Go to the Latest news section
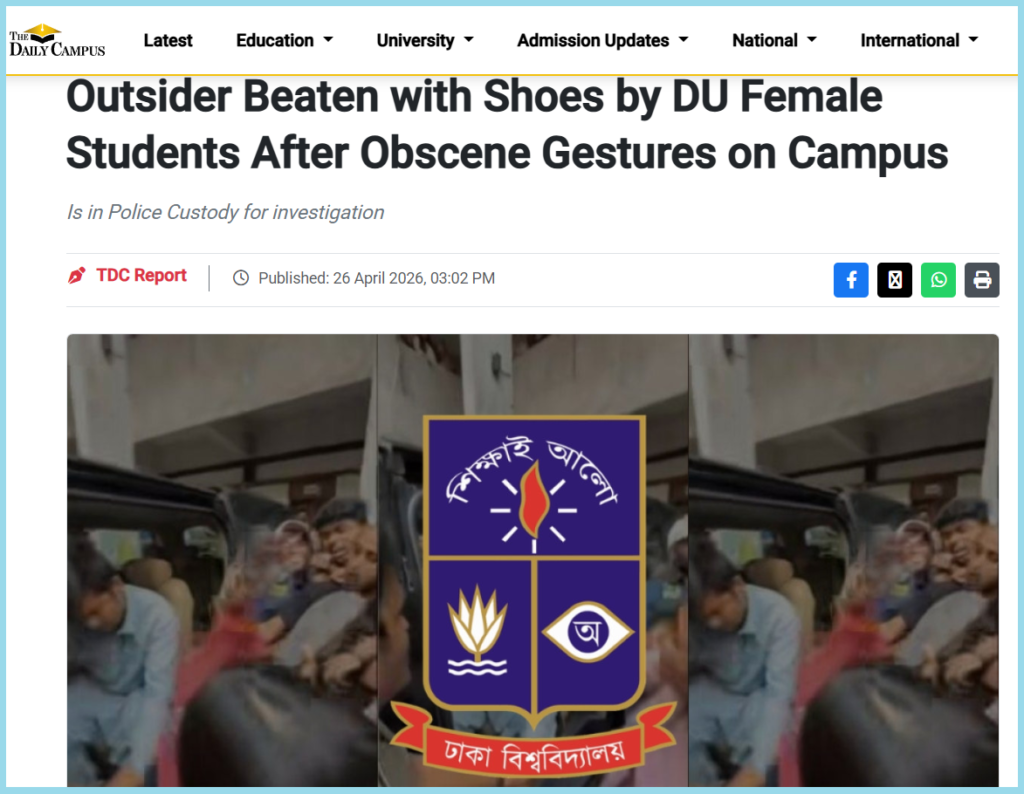1024x794 pixels. [x=168, y=40]
